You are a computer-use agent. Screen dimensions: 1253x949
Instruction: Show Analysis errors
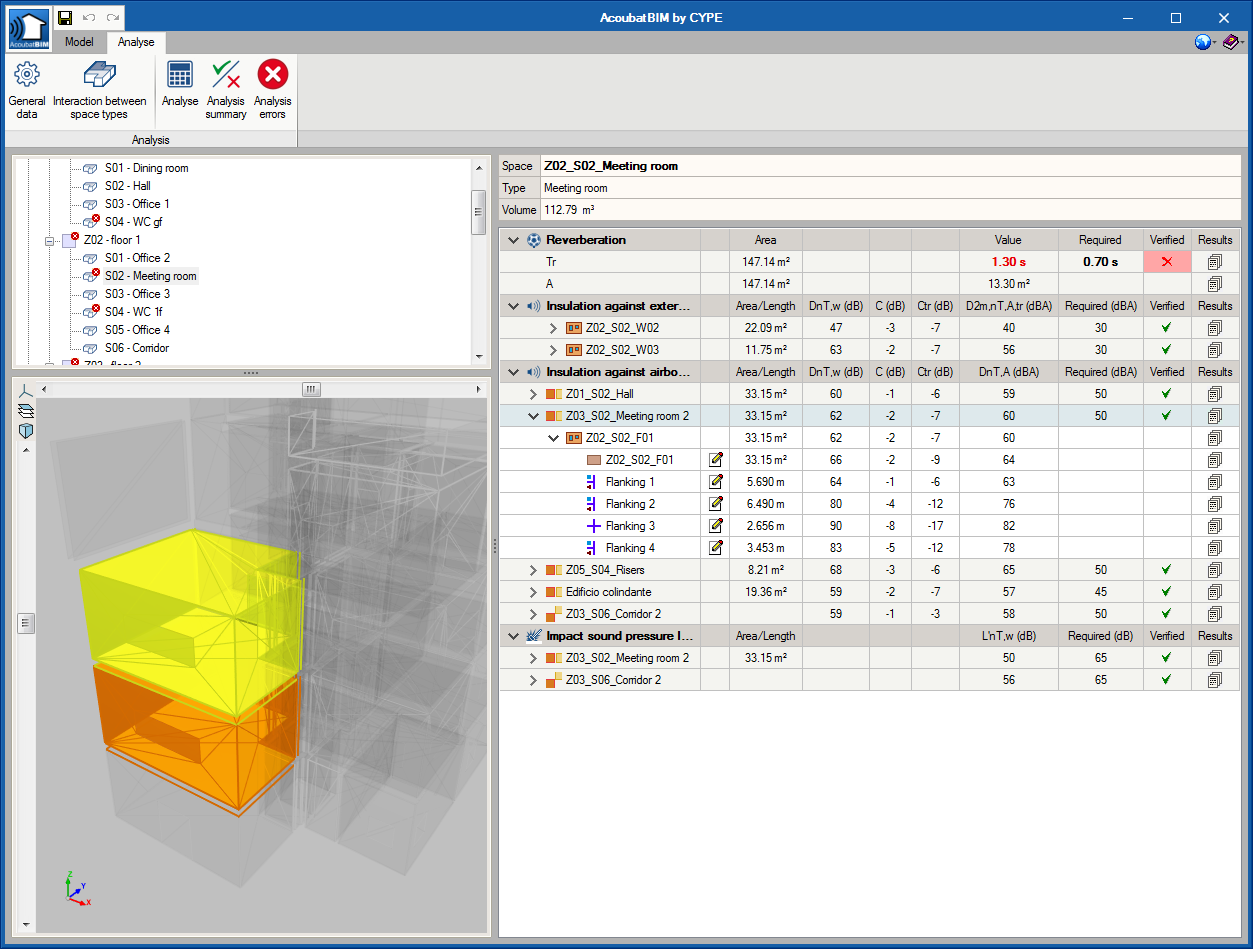pos(272,90)
